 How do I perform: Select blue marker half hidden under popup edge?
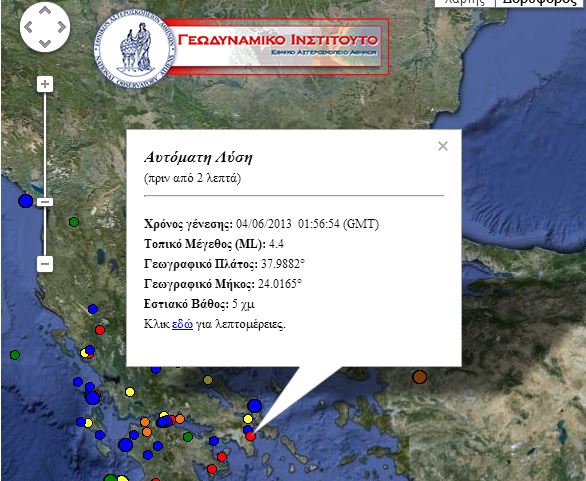click(x=156, y=369)
